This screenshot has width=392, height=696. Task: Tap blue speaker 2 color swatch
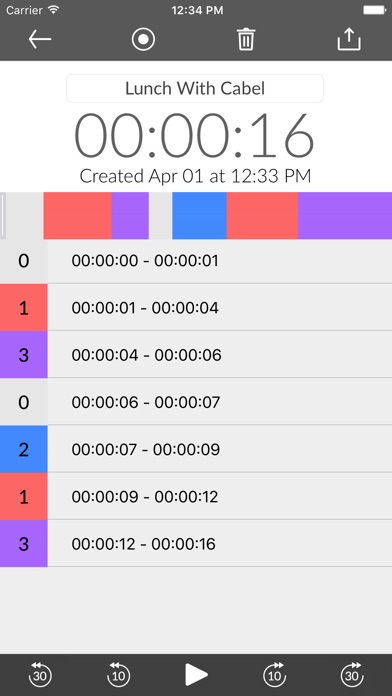click(x=24, y=449)
